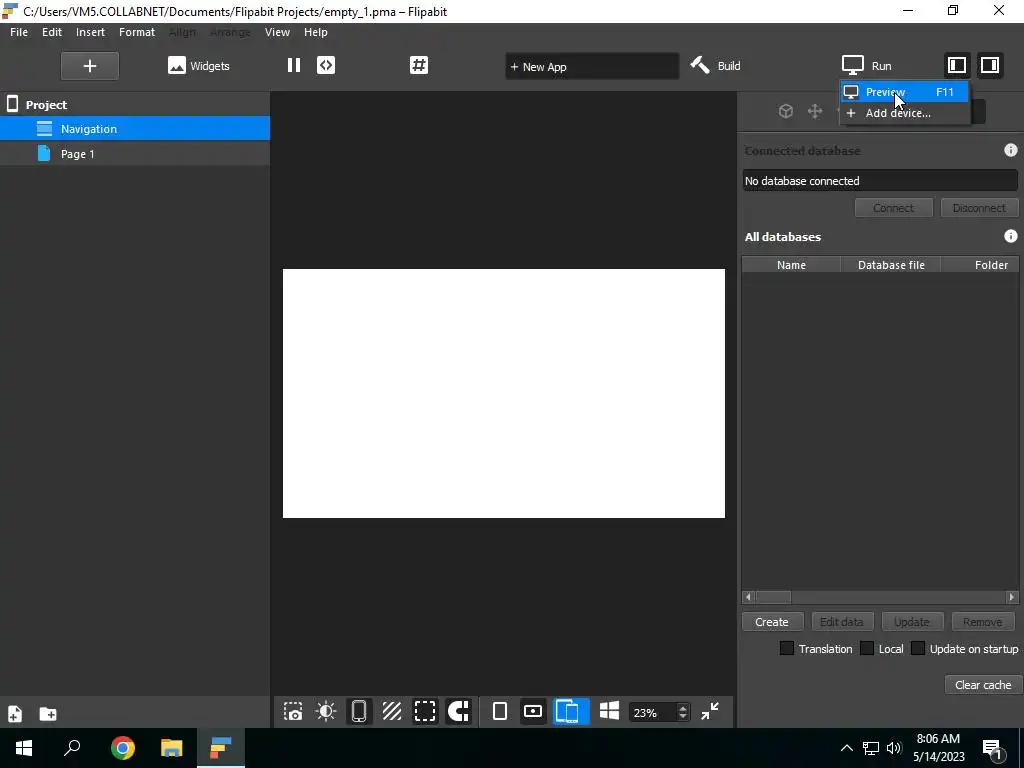Image resolution: width=1024 pixels, height=768 pixels.
Task: Click the Remove button
Action: (x=982, y=622)
